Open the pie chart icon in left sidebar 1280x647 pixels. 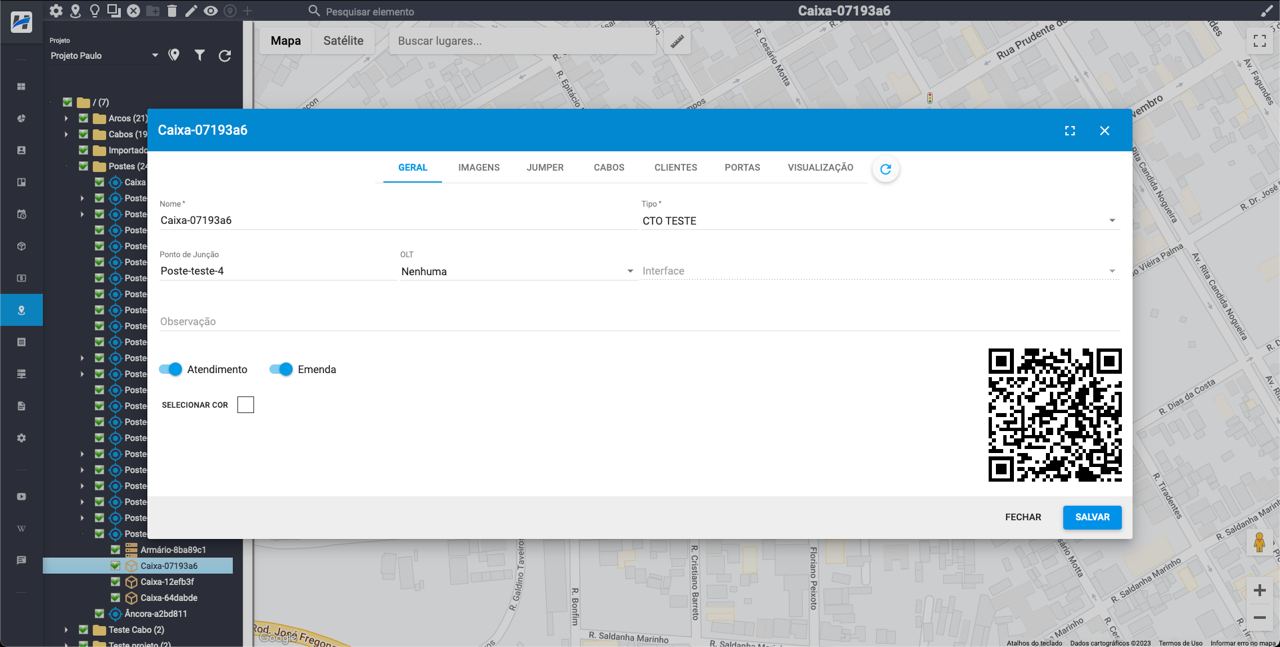[x=21, y=119]
